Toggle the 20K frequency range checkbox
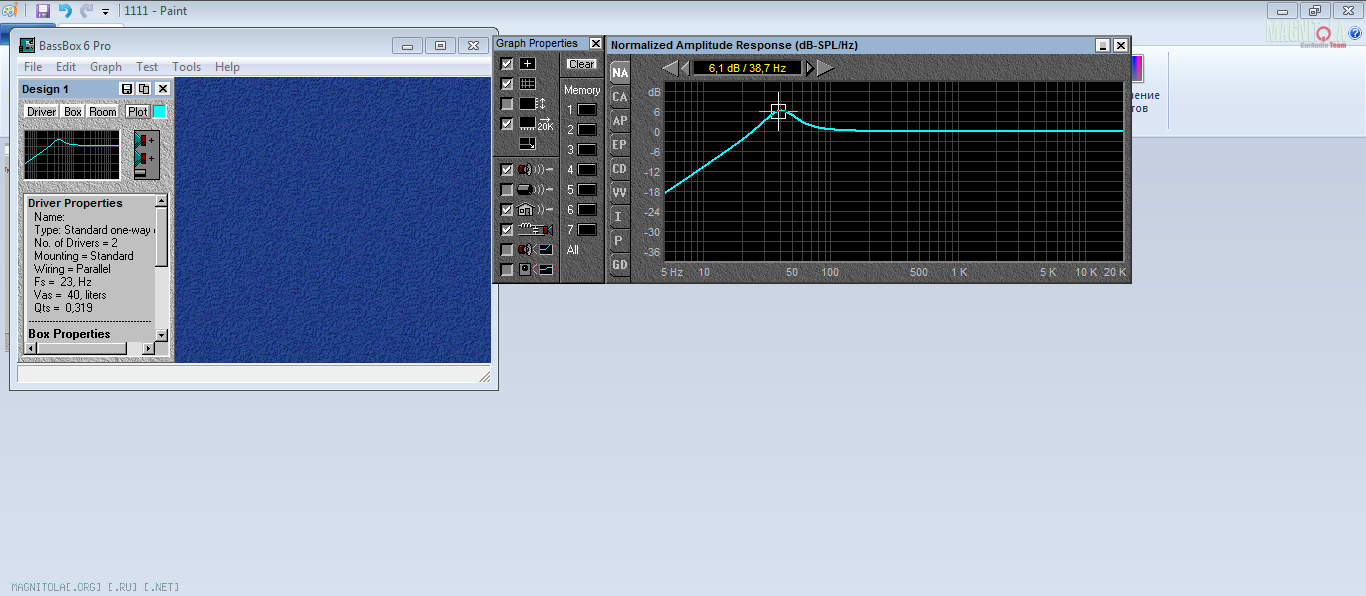This screenshot has height=596, width=1366. point(507,124)
